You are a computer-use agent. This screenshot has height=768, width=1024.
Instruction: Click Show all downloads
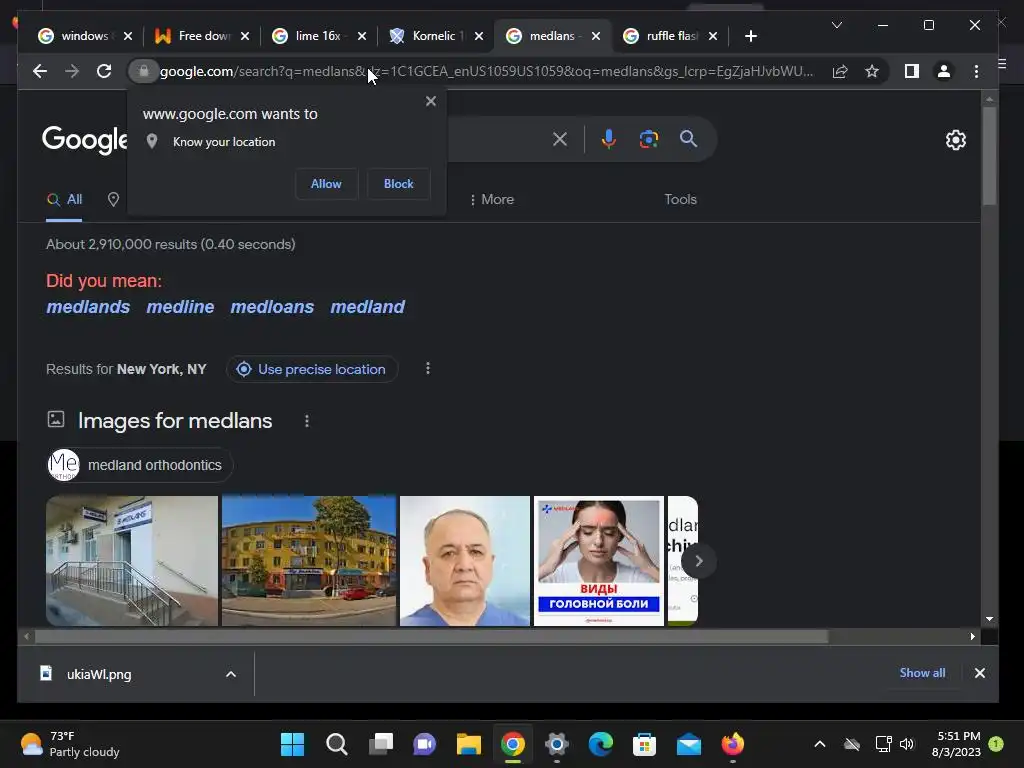tap(922, 673)
